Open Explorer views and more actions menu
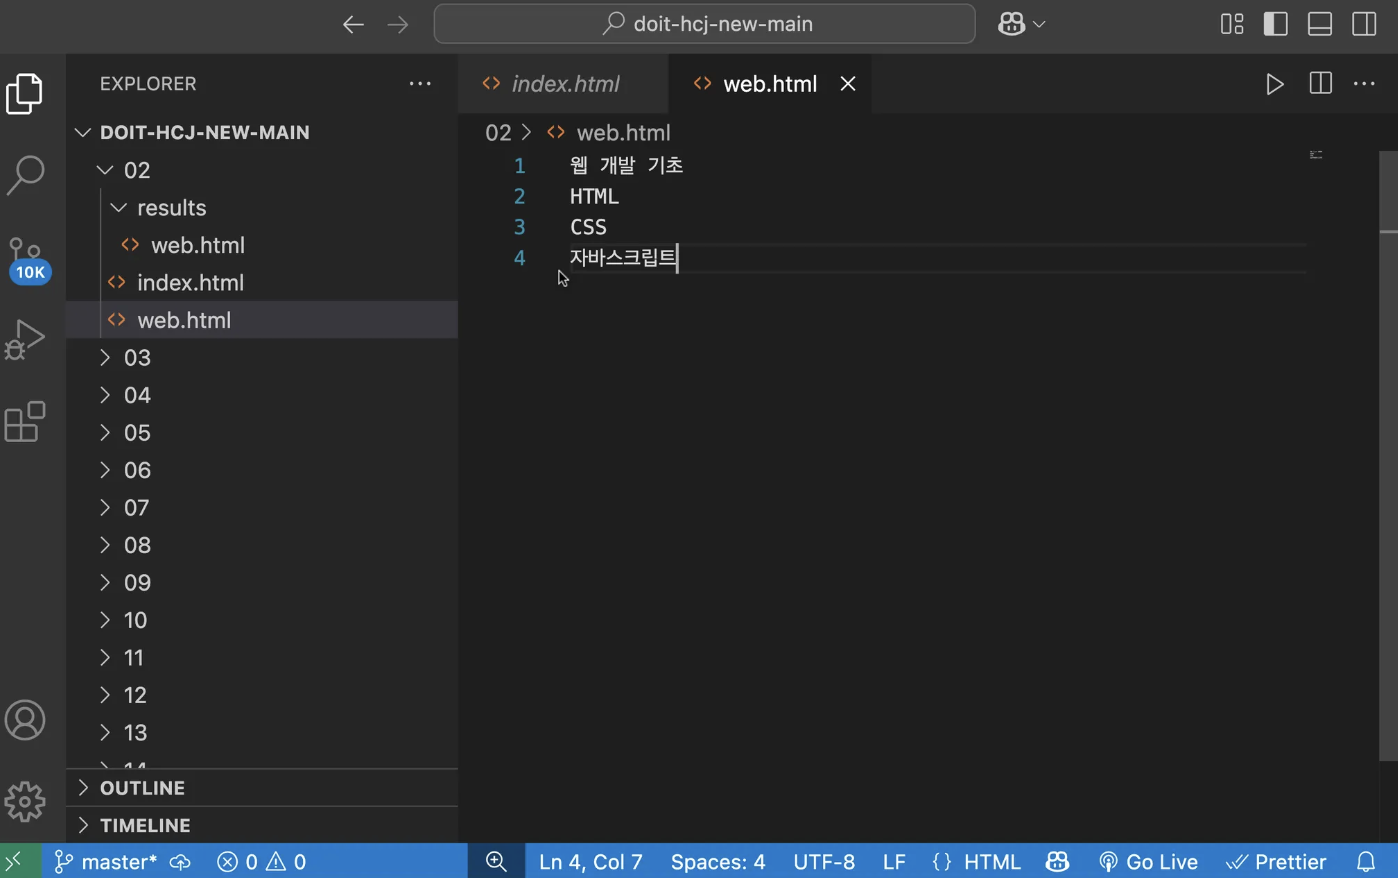The height and width of the screenshot is (878, 1398). click(420, 84)
